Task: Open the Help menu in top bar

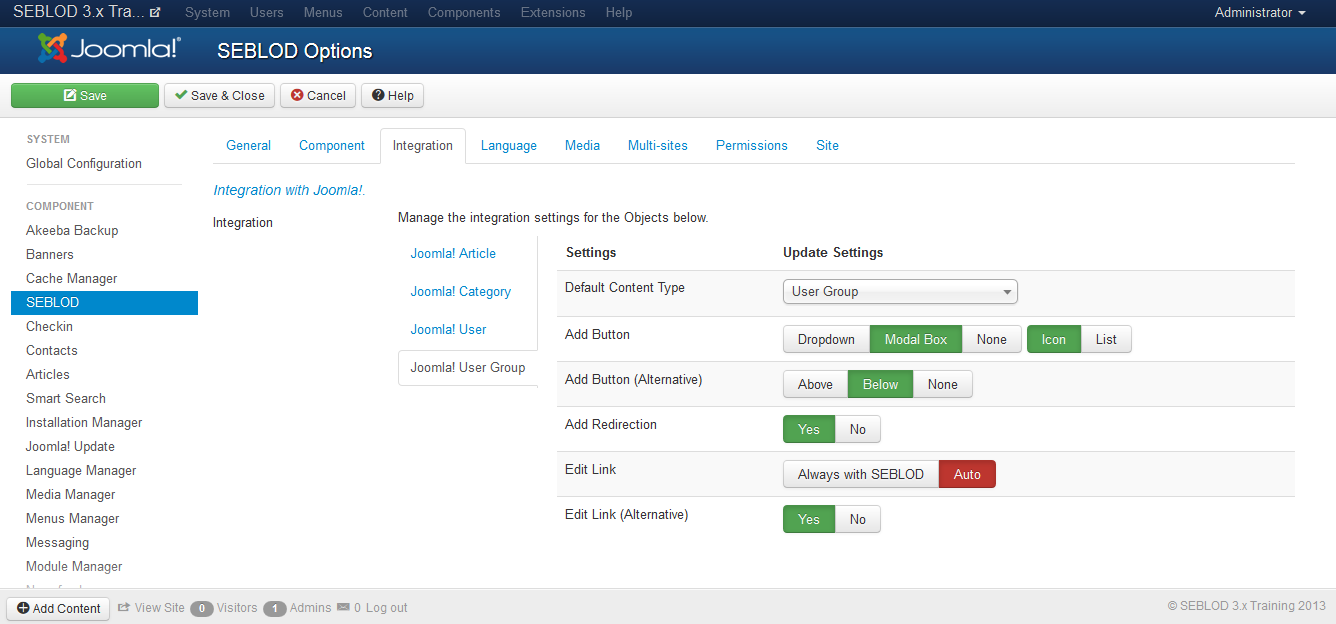Action: [x=619, y=13]
